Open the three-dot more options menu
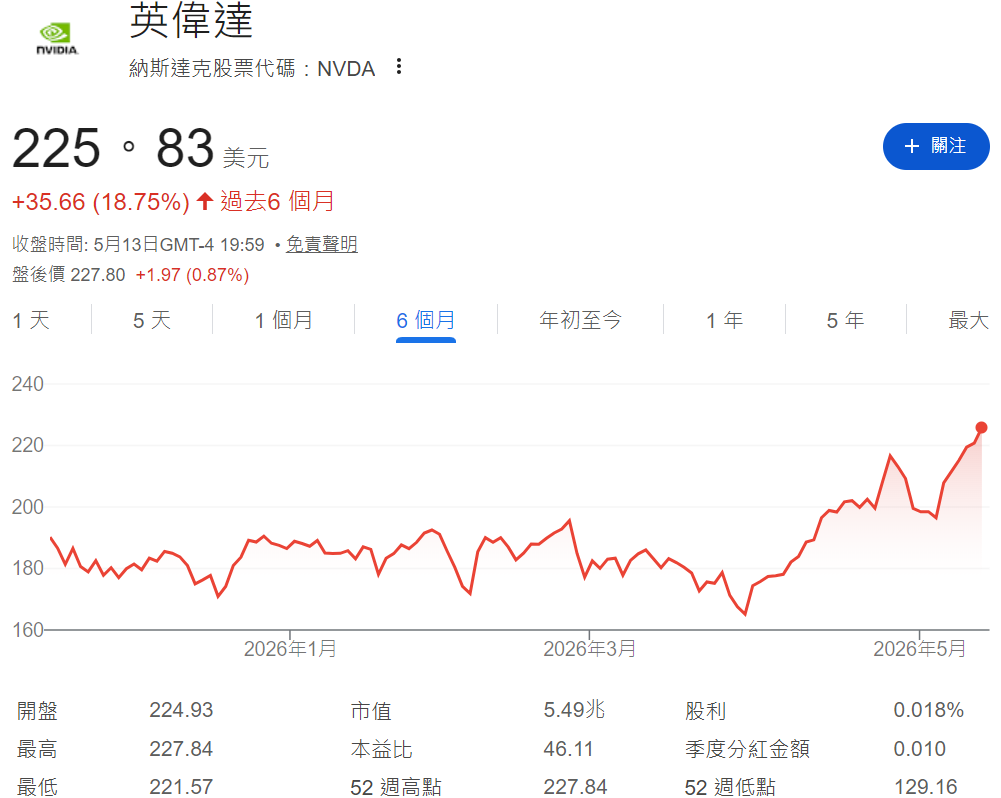The width and height of the screenshot is (1001, 798). point(399,66)
